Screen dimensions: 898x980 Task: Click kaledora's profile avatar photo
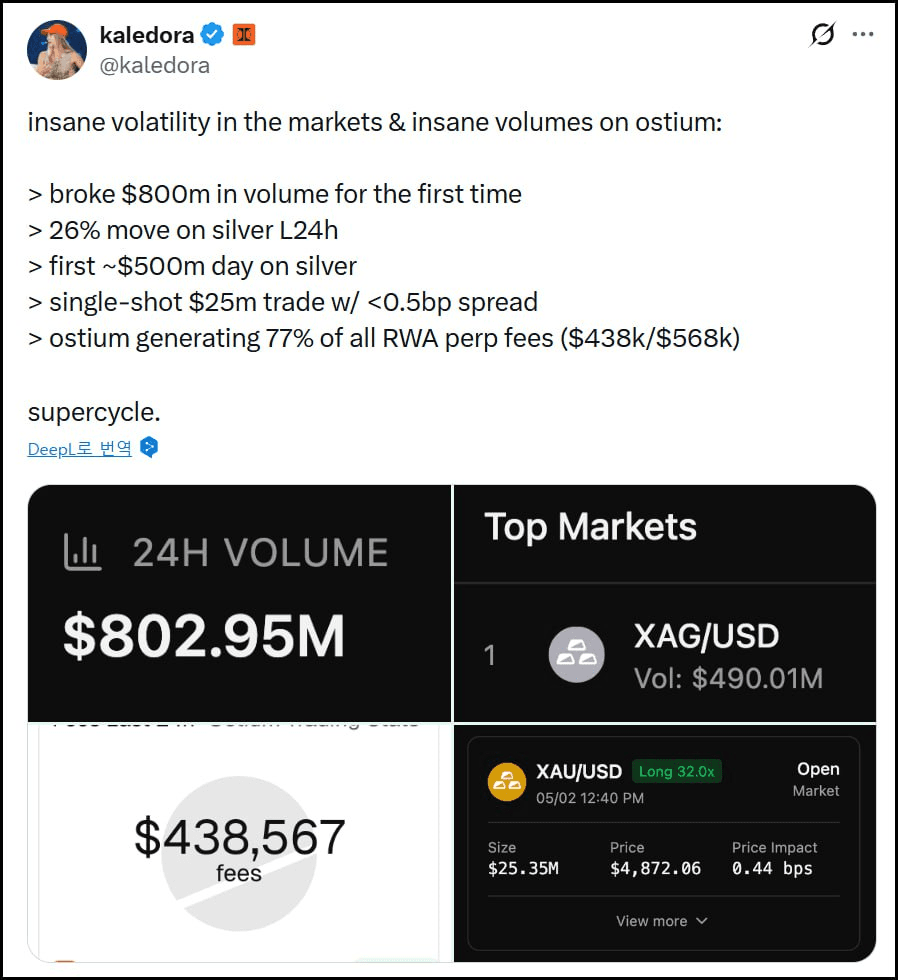coord(58,49)
